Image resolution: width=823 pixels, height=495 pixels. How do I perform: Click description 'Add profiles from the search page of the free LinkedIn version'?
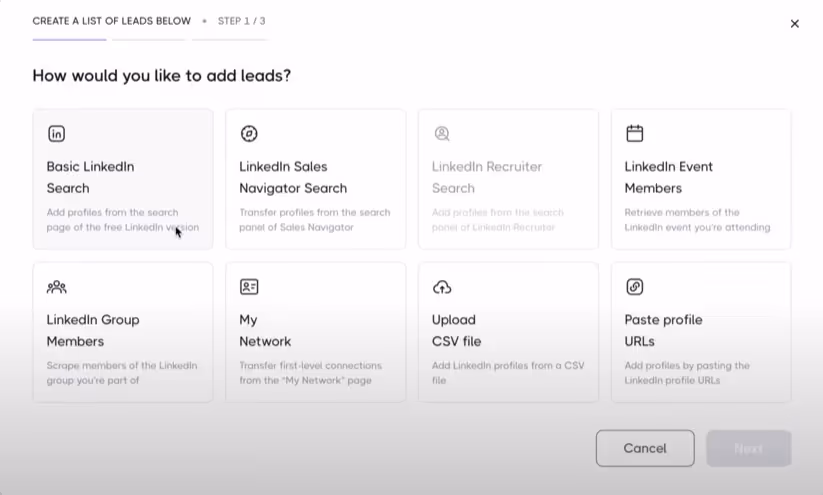(123, 220)
